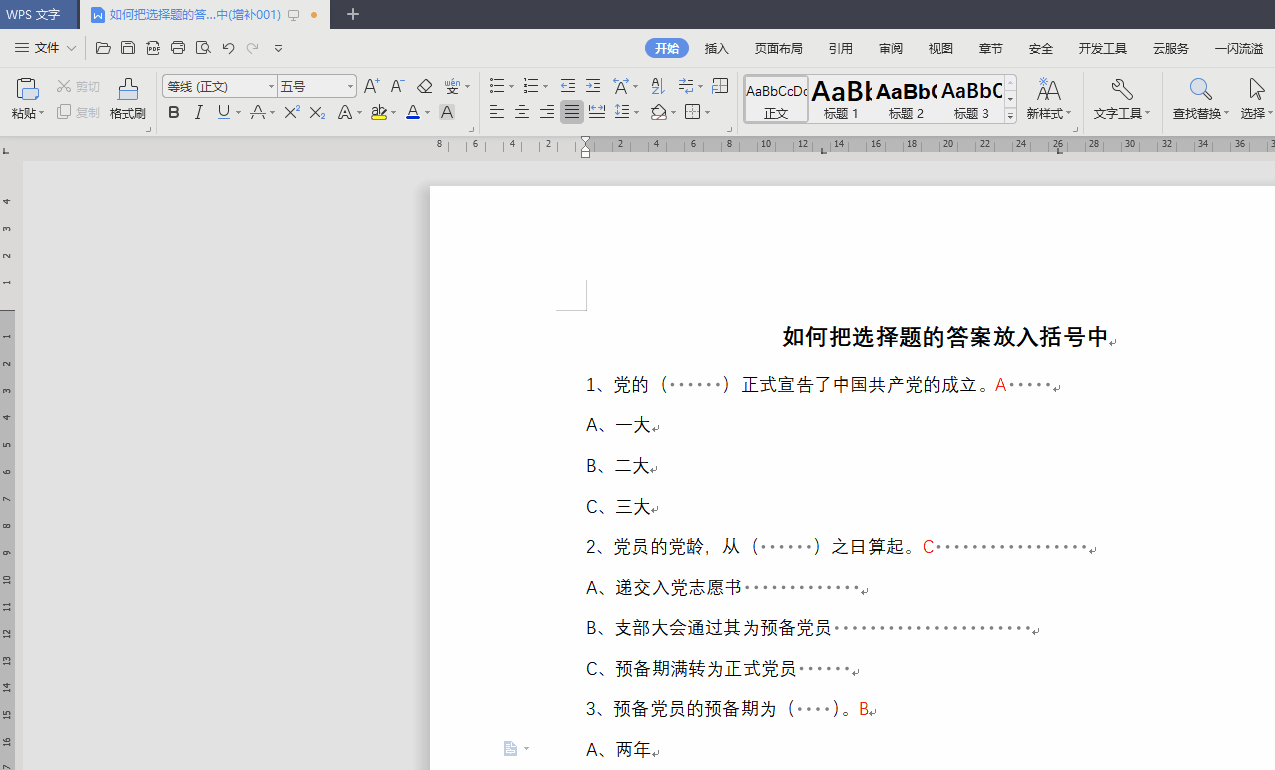
Task: Add a new document tab with plus
Action: (x=352, y=15)
